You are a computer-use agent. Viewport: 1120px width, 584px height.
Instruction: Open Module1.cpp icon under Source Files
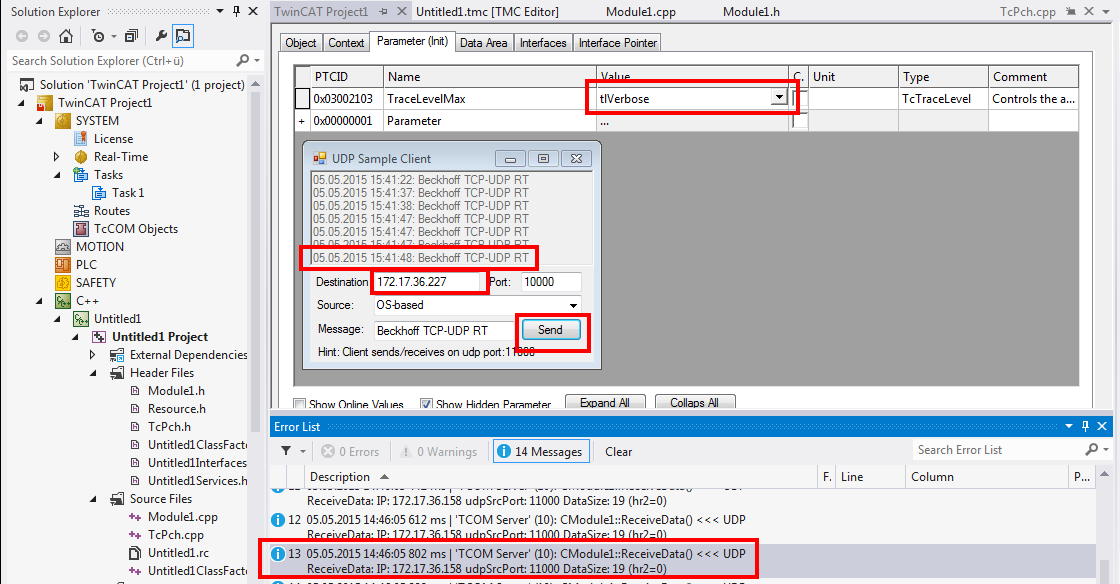click(134, 517)
